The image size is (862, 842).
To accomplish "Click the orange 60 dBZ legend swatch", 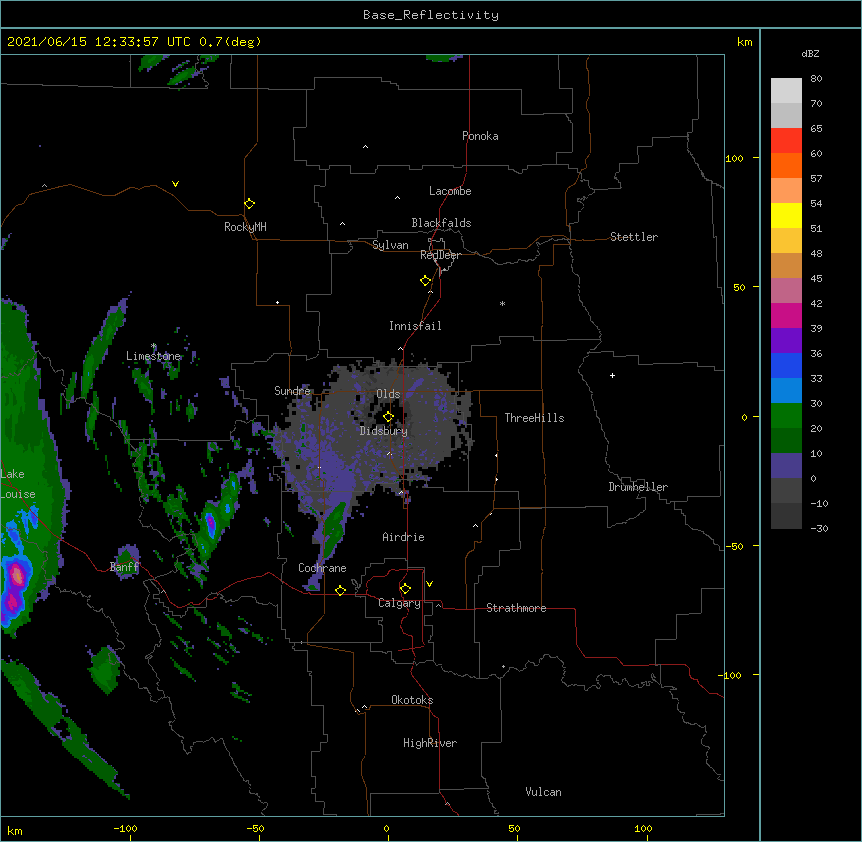I will 786,165.
